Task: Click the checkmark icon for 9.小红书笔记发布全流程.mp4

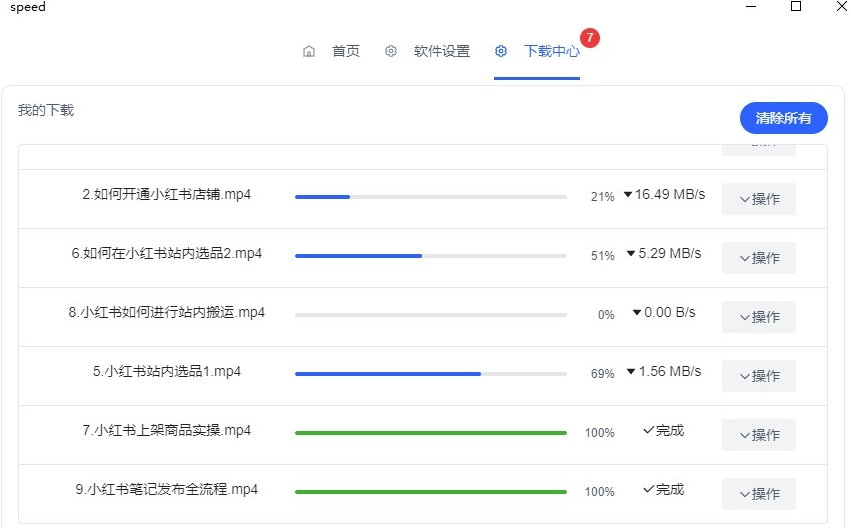Action: click(648, 490)
